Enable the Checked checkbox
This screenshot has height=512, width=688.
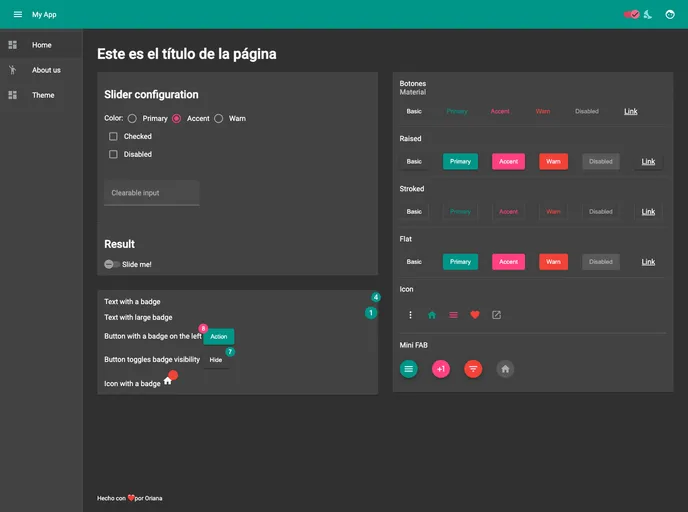point(113,136)
